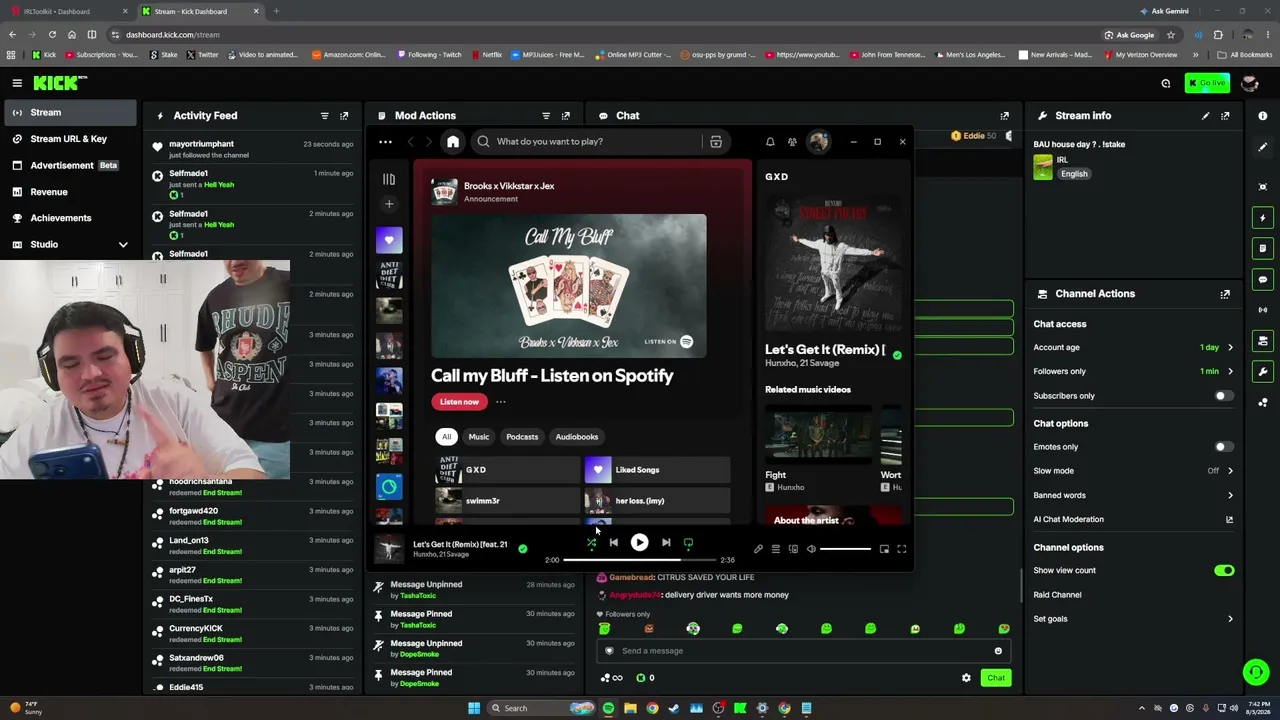1280x720 pixels.
Task: Open Stream URL & Key page
Action: [69, 139]
